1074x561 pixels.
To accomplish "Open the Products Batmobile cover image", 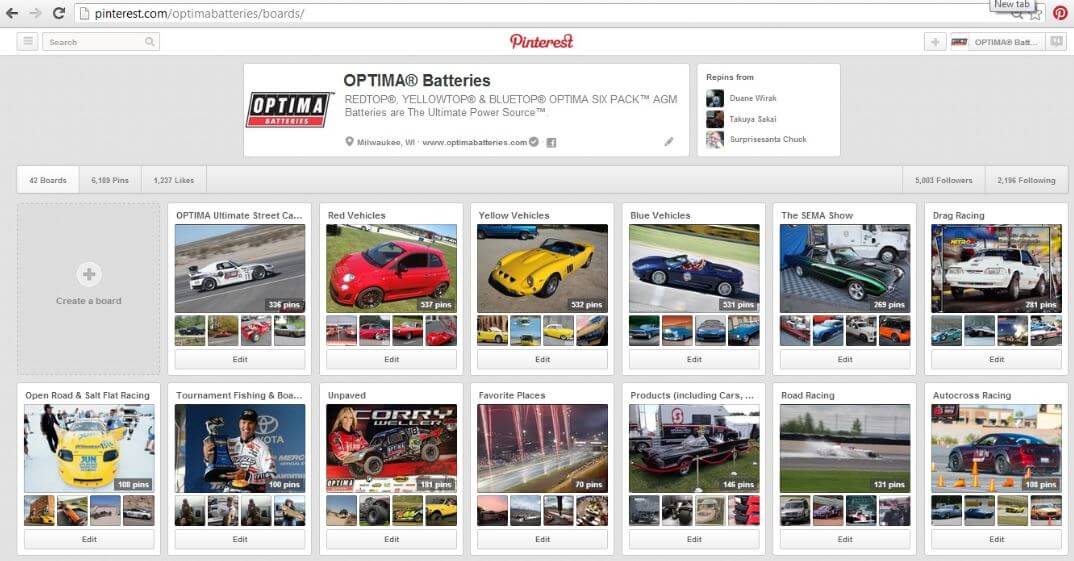I will (694, 448).
